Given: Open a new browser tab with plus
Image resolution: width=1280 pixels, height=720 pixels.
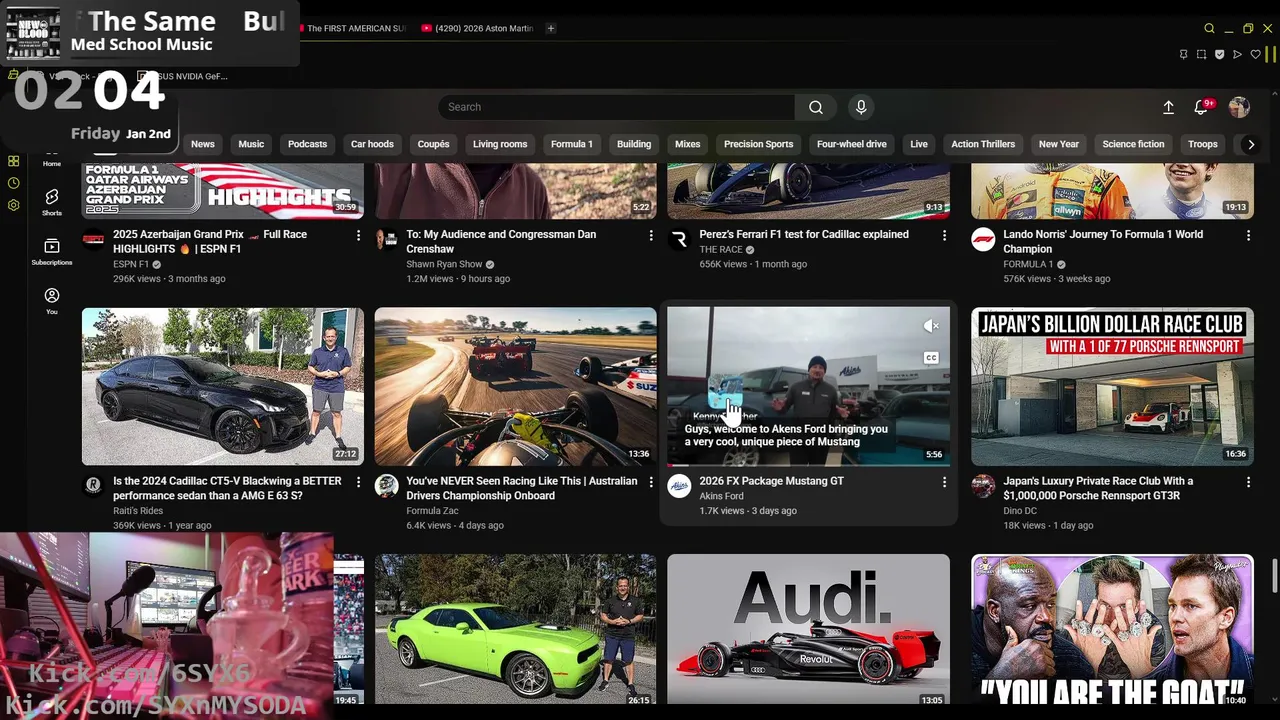Looking at the screenshot, I should click(550, 28).
